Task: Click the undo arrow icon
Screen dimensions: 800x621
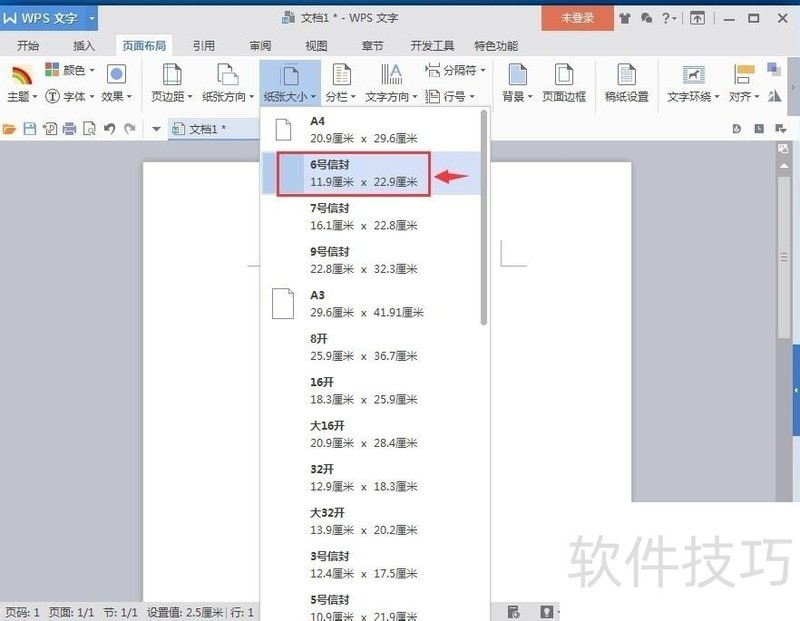Action: [x=109, y=129]
